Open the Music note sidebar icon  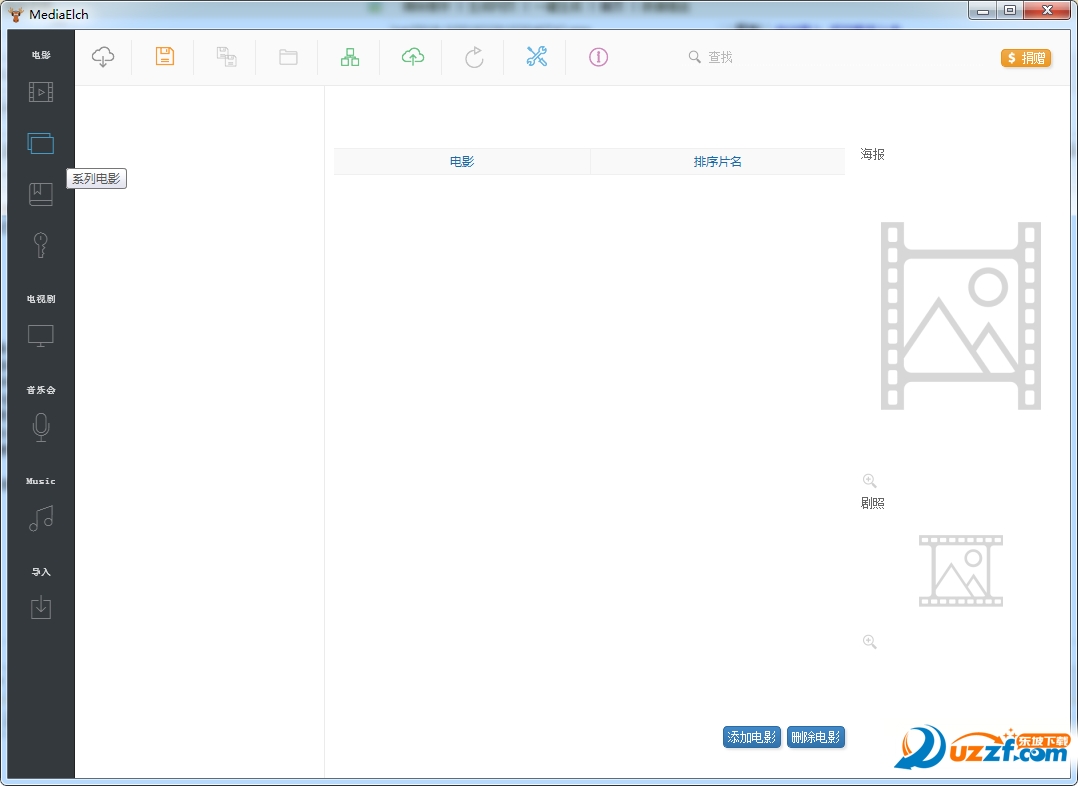click(41, 518)
